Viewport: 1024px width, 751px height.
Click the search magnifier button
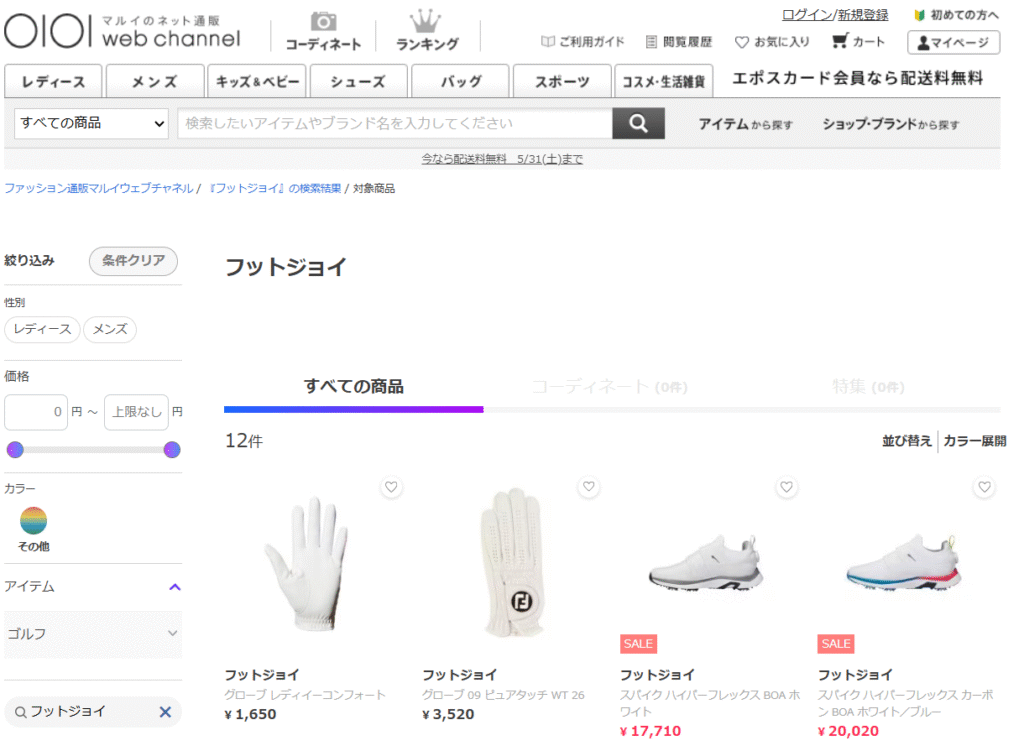638,123
